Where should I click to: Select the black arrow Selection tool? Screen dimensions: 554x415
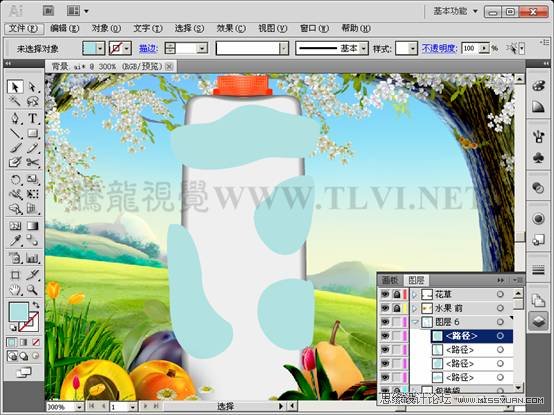click(15, 87)
